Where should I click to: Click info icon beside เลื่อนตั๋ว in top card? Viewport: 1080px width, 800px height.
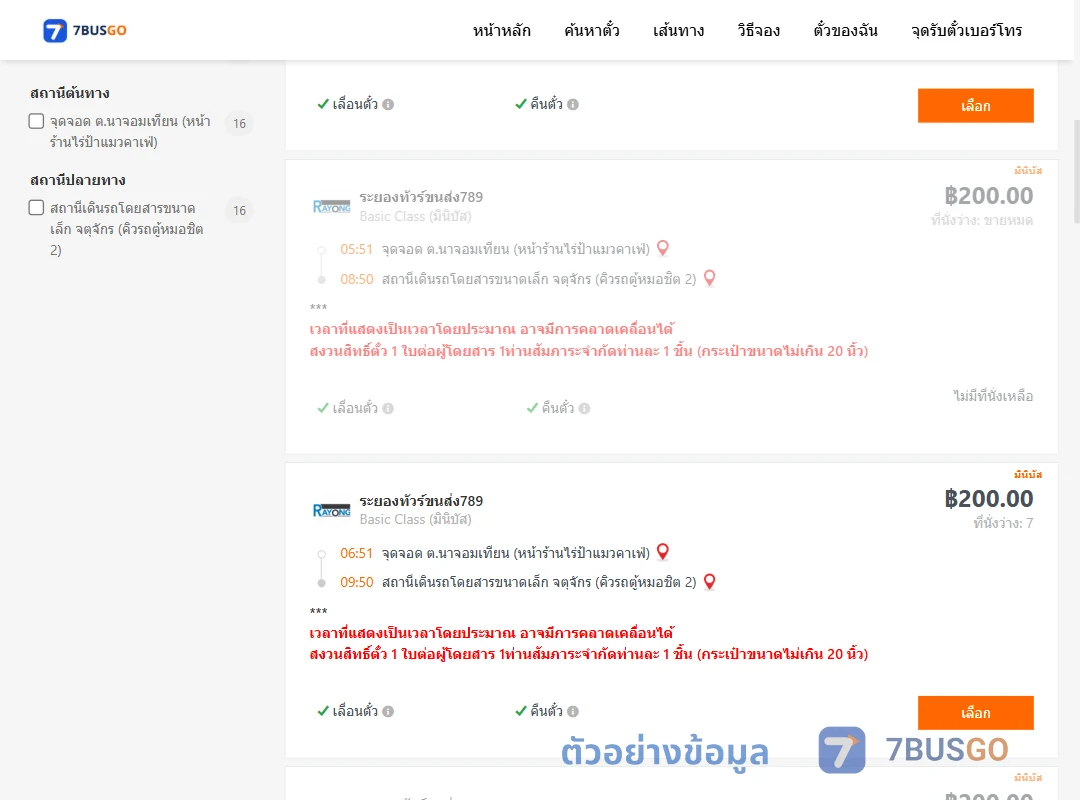[388, 105]
